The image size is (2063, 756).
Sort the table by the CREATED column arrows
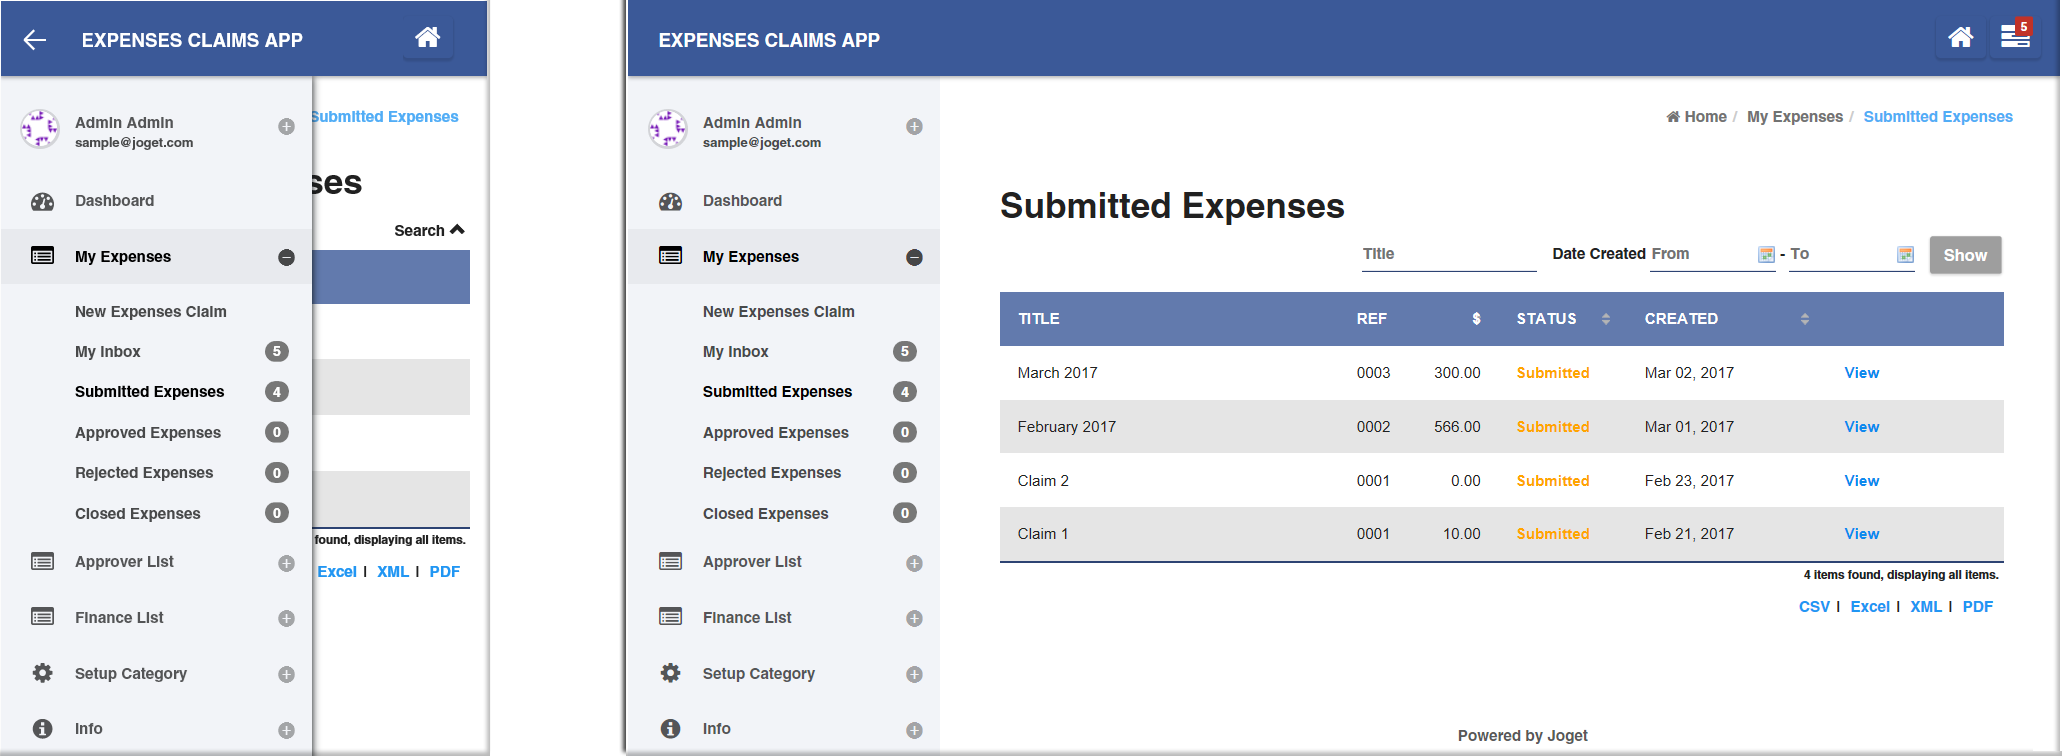point(1805,319)
